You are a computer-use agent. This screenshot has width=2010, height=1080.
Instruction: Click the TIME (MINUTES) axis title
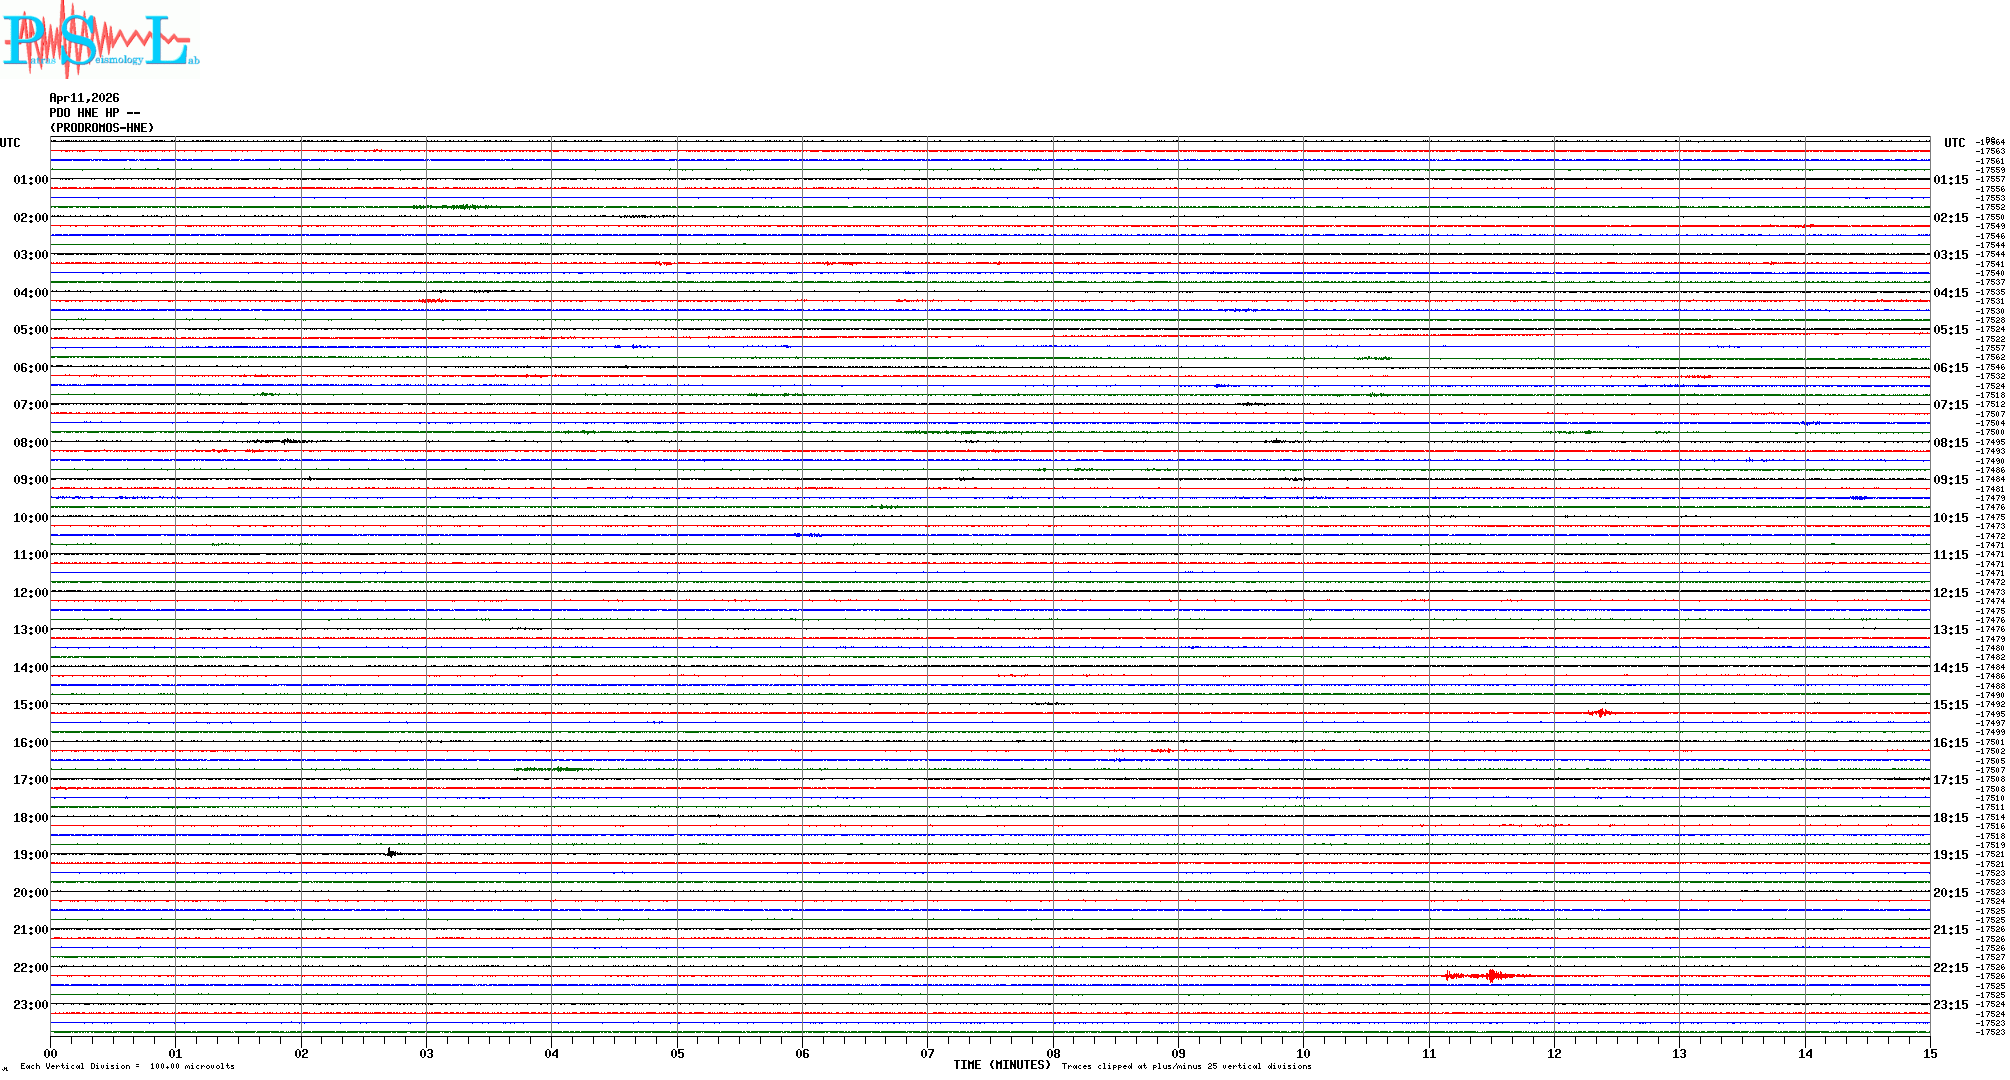[x=1001, y=1065]
